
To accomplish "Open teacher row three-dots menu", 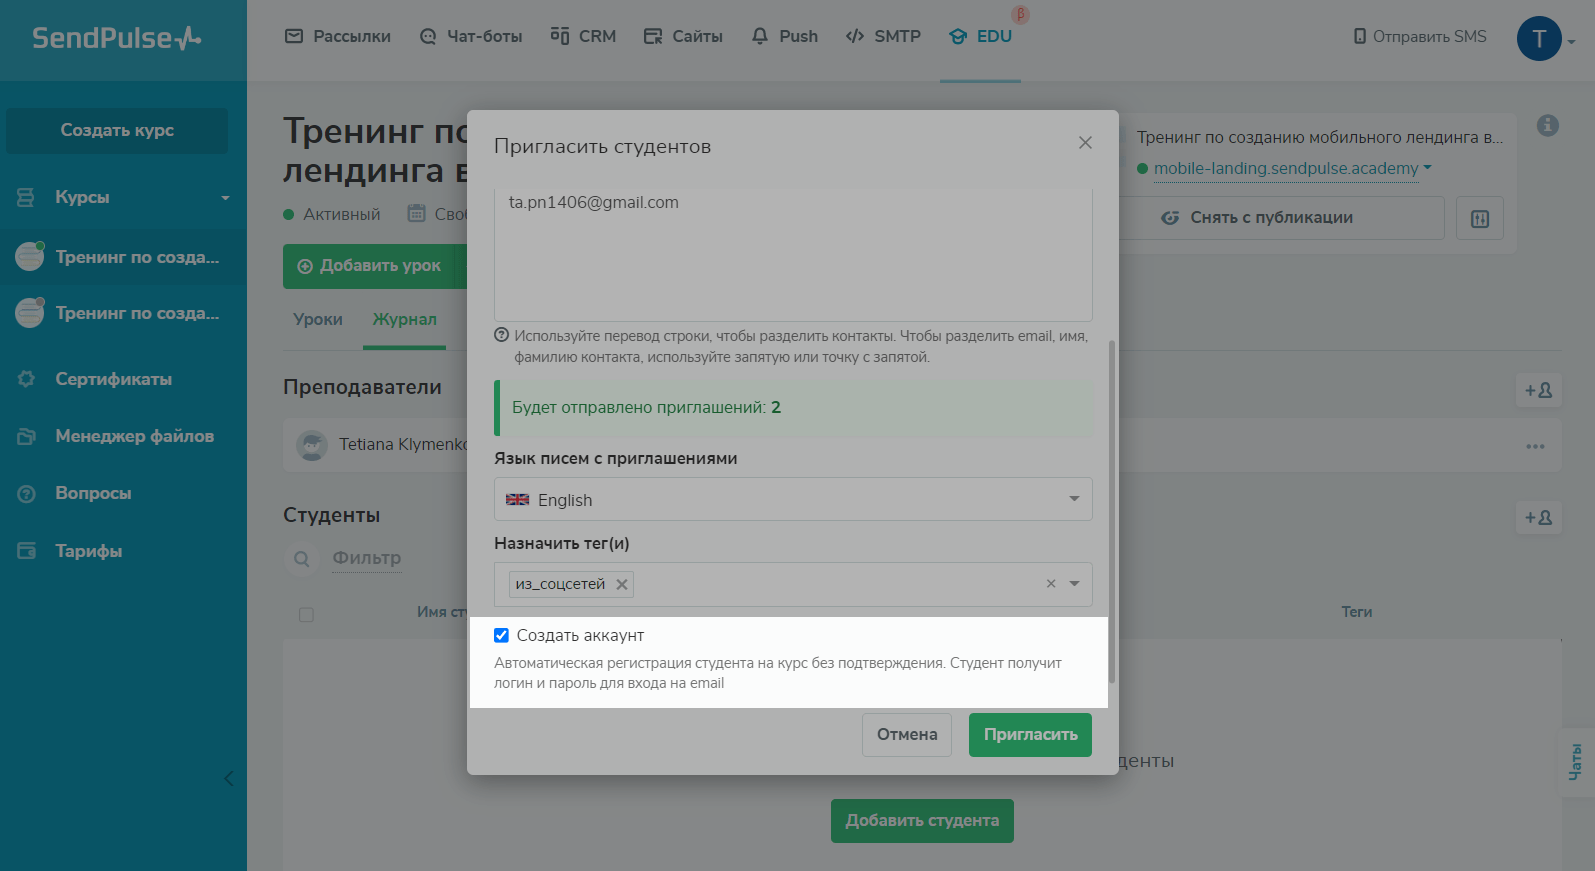I will tap(1535, 446).
